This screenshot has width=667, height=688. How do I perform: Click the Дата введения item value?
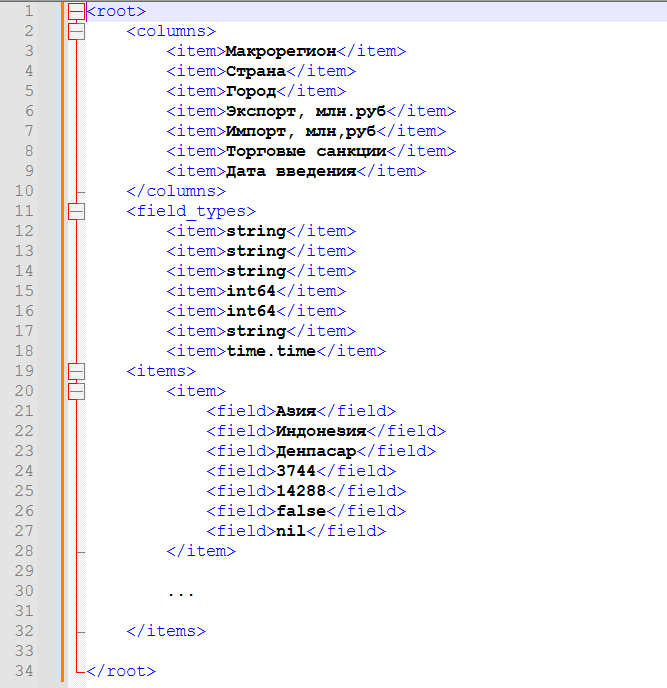point(291,171)
